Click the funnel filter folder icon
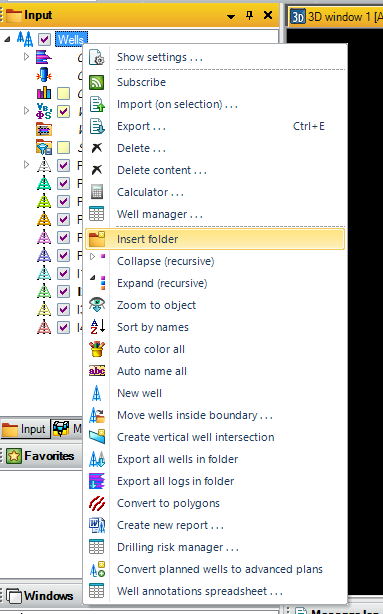The width and height of the screenshot is (383, 614). point(44,147)
